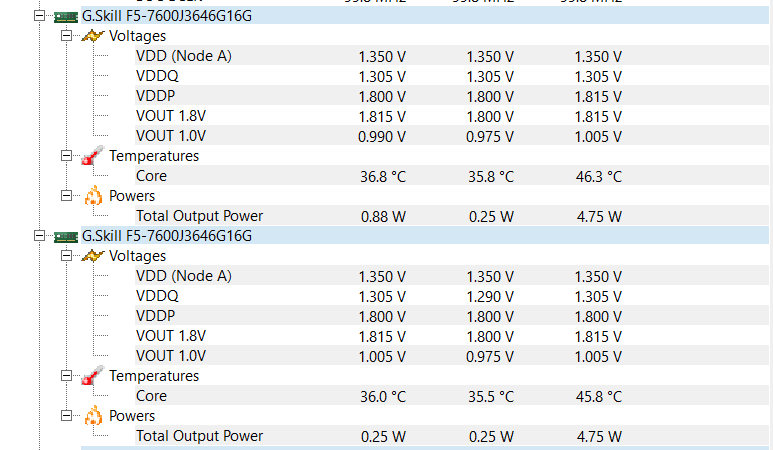Select Total Output Power row of the second module
773x450 pixels.
[452, 435]
